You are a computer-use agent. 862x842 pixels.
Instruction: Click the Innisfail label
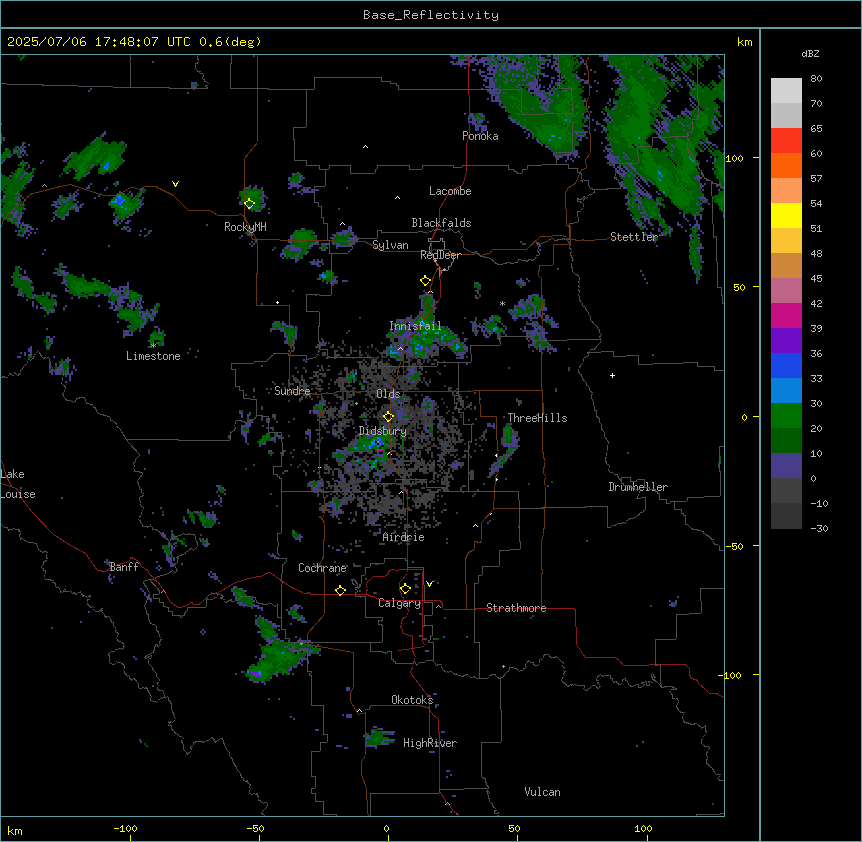(x=415, y=326)
